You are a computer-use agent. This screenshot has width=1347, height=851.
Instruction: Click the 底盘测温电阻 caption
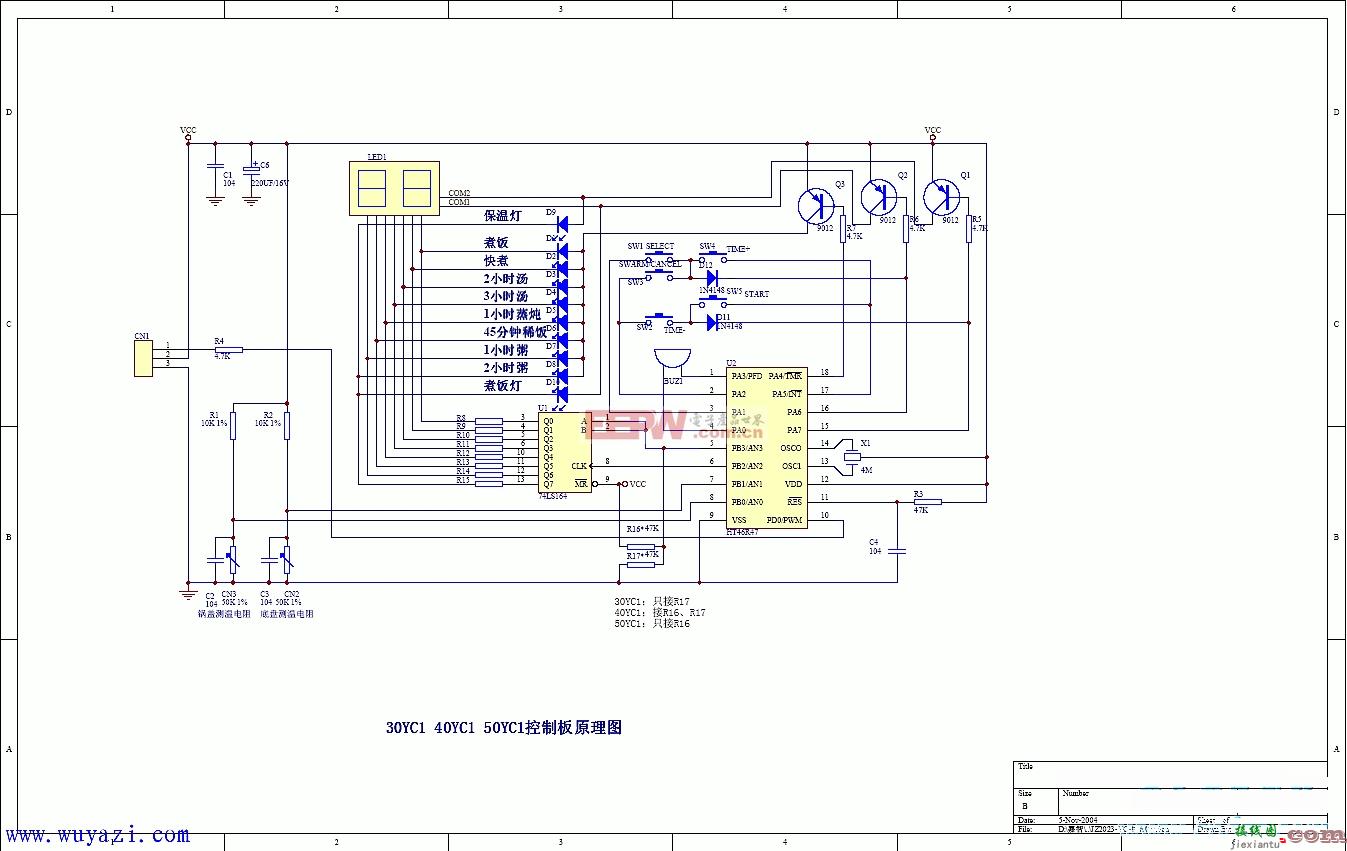[x=286, y=614]
